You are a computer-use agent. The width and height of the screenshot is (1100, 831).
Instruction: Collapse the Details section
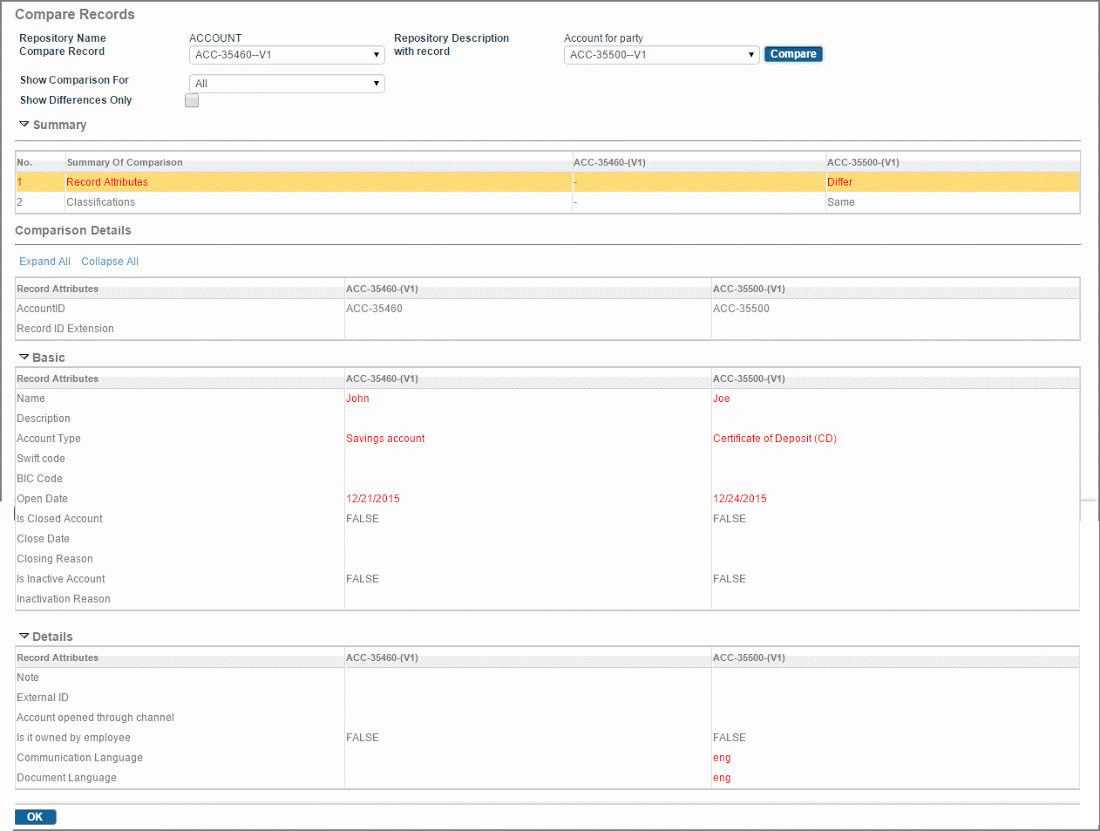24,636
